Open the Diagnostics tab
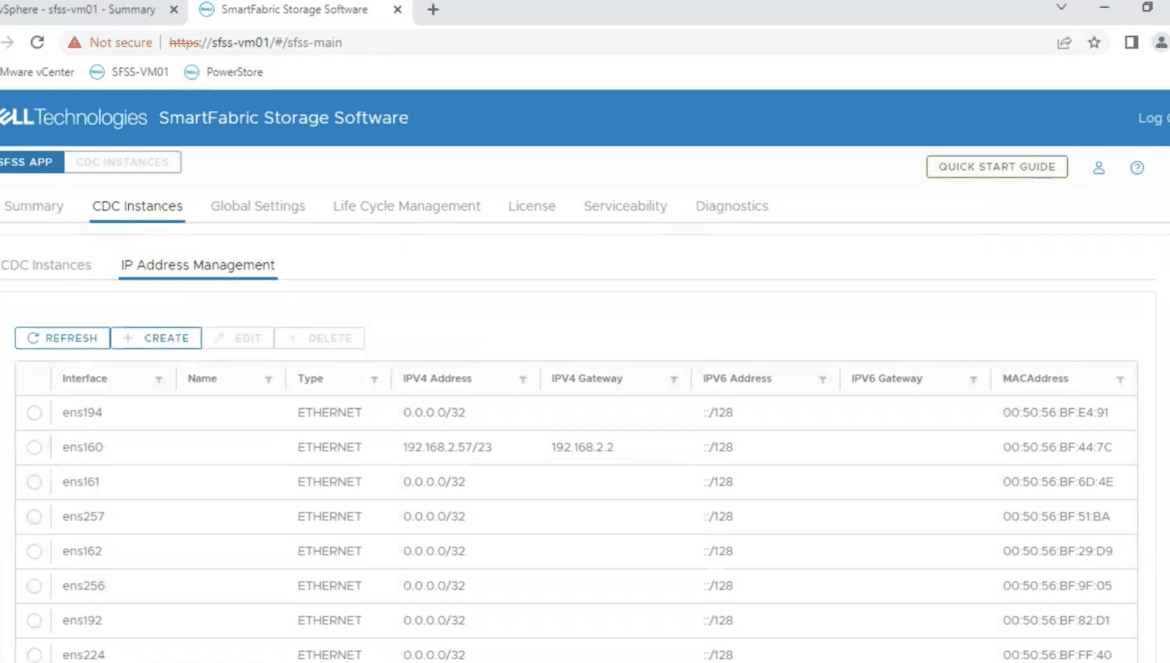Screen dimensions: 1170x663 (732, 207)
